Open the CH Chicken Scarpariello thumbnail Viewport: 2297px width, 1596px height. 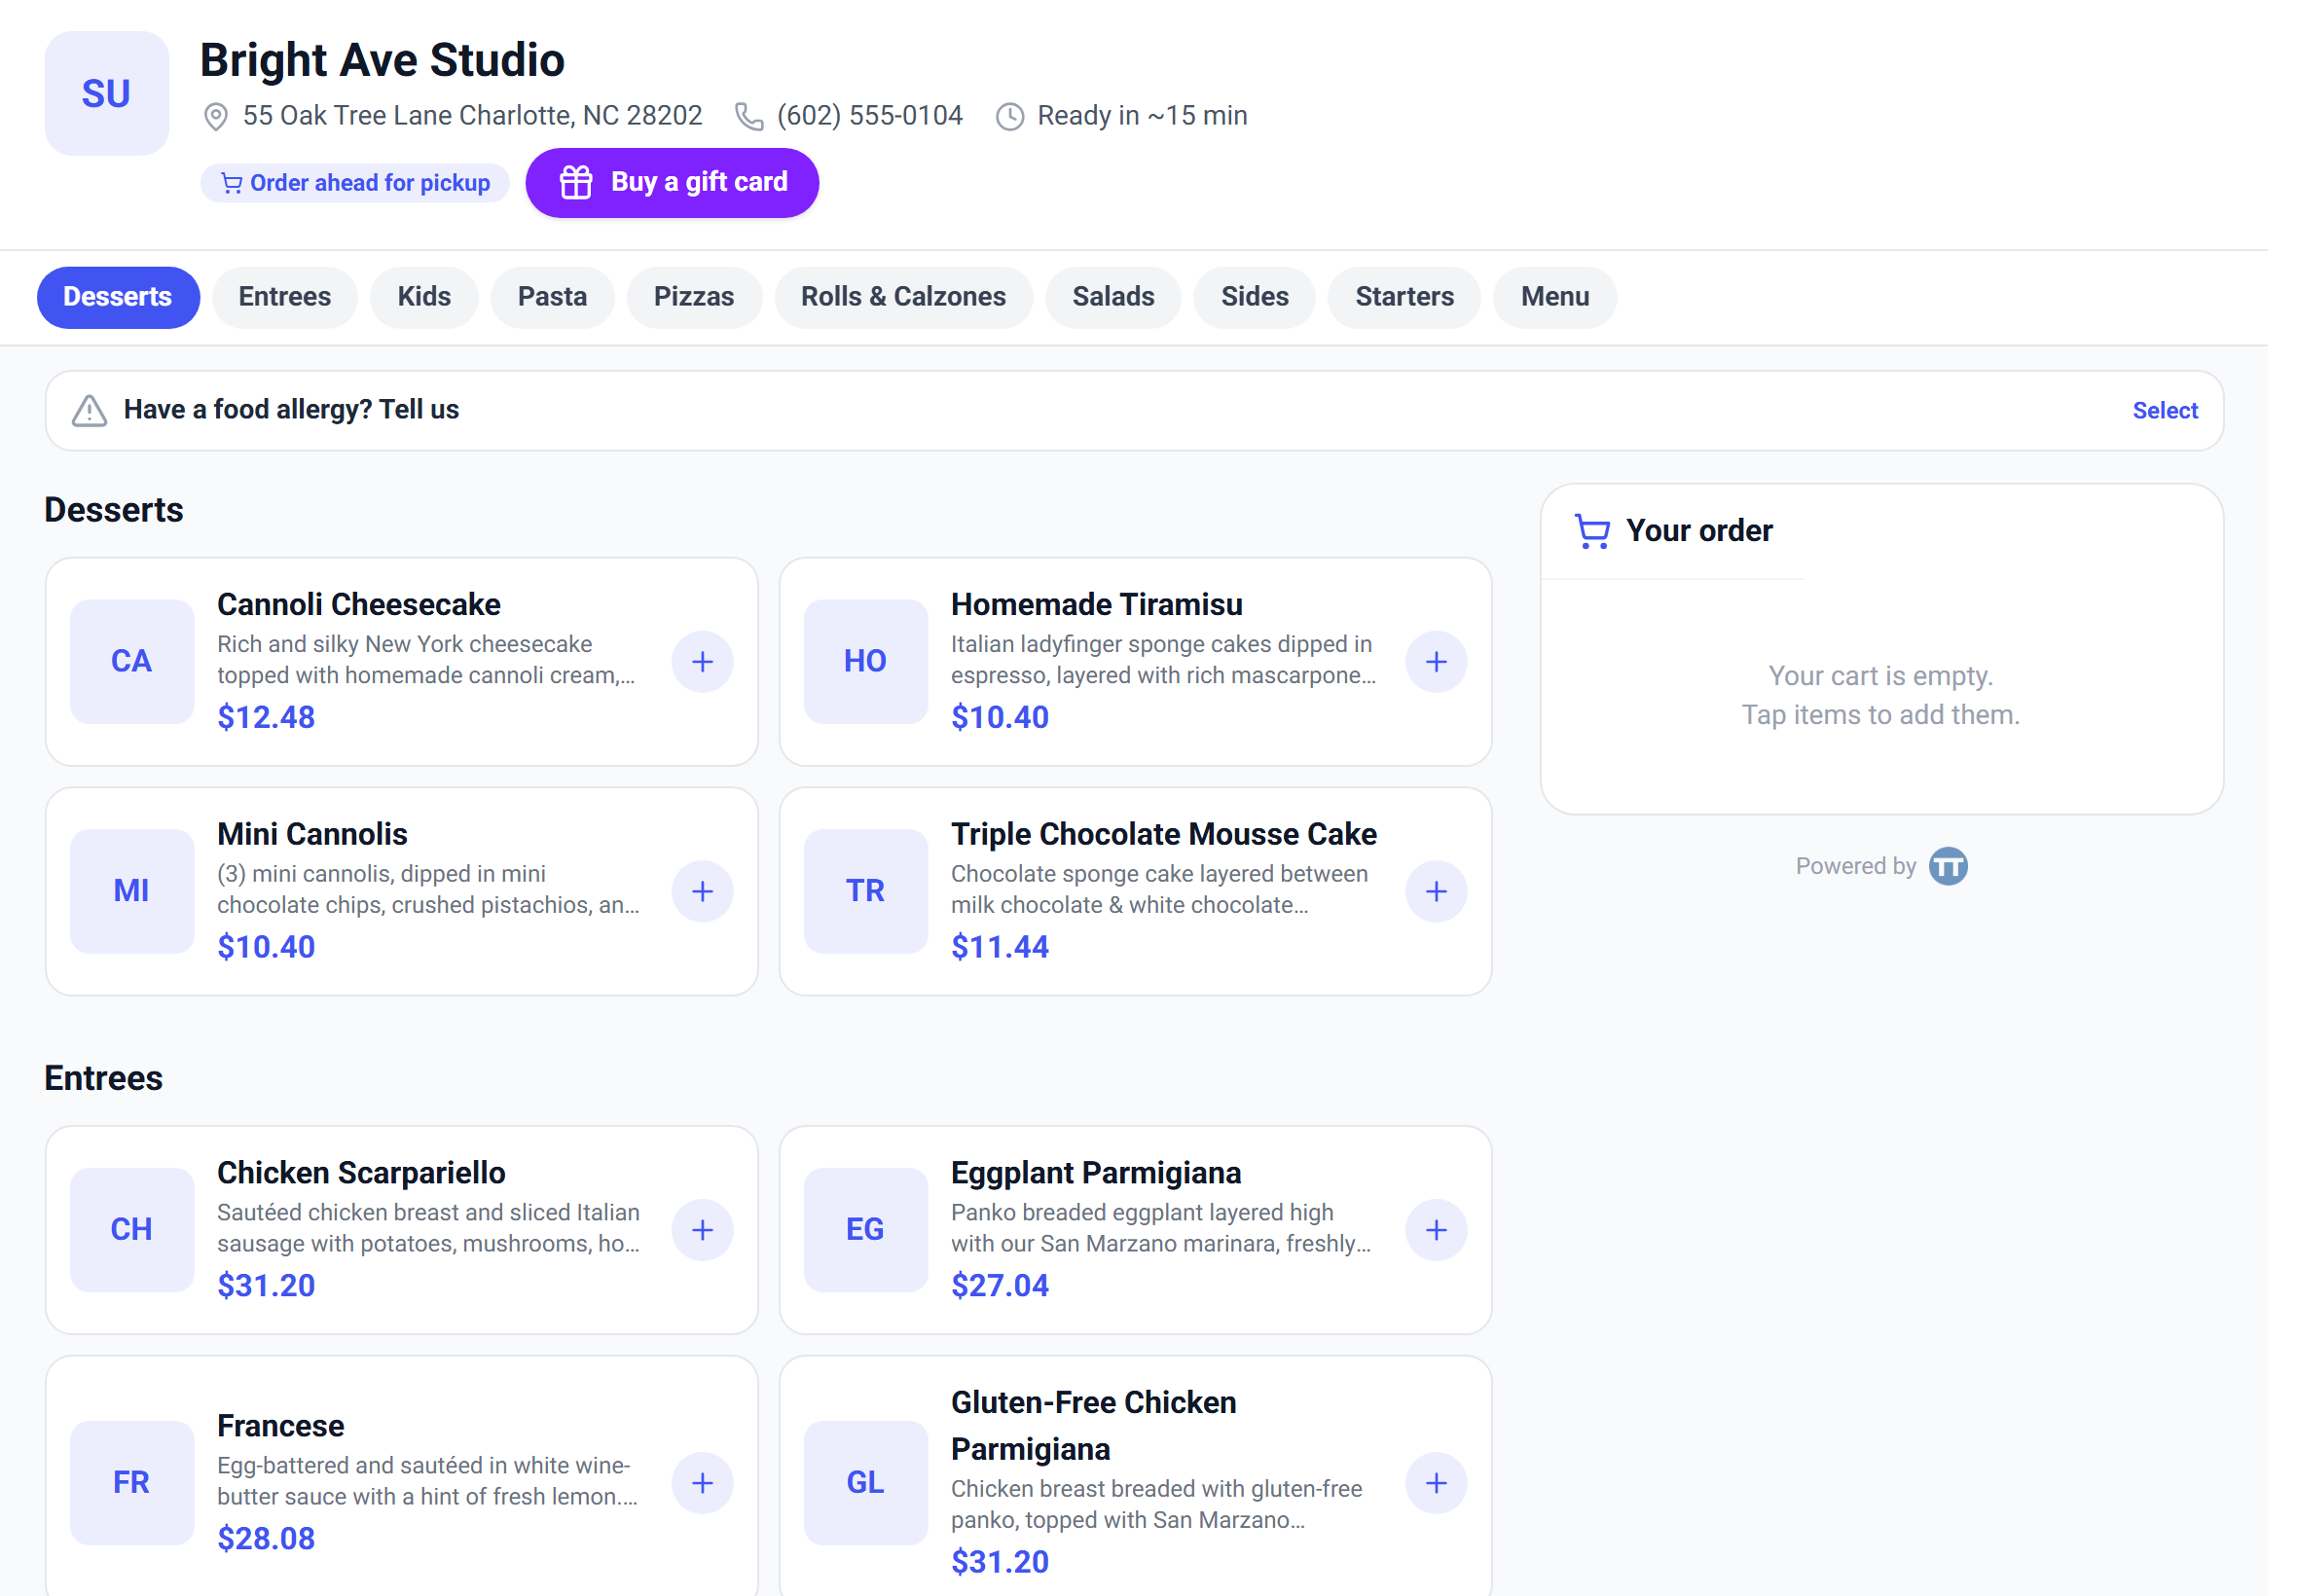131,1229
